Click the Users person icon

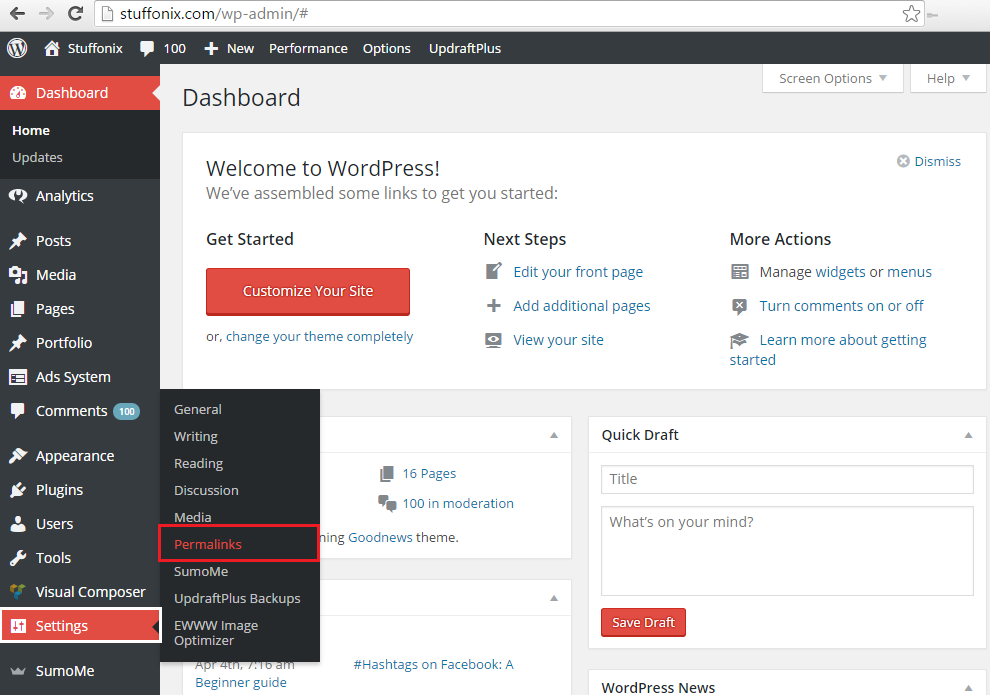[18, 524]
